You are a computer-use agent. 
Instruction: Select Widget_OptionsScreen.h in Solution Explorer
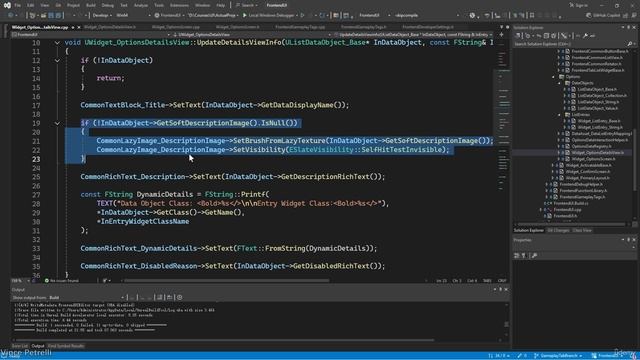(593, 159)
